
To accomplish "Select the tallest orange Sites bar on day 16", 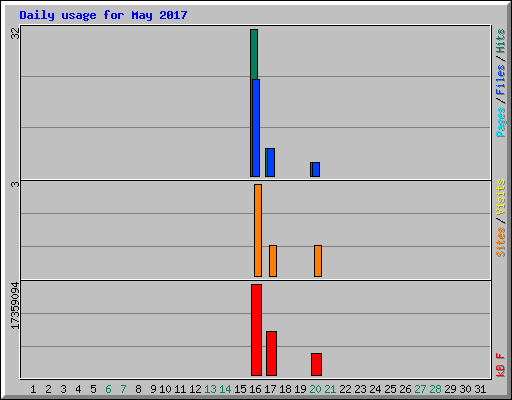I will [x=258, y=230].
